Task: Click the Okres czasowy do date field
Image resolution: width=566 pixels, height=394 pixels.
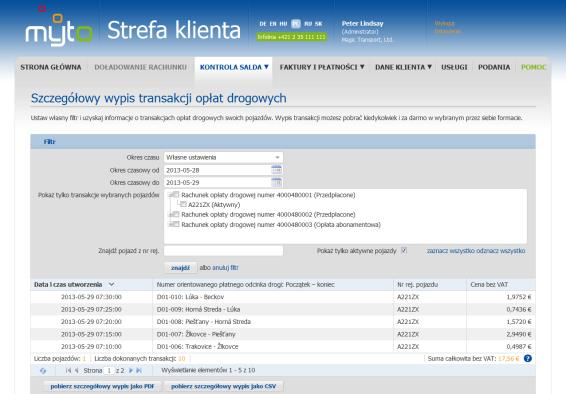Action: [217, 183]
